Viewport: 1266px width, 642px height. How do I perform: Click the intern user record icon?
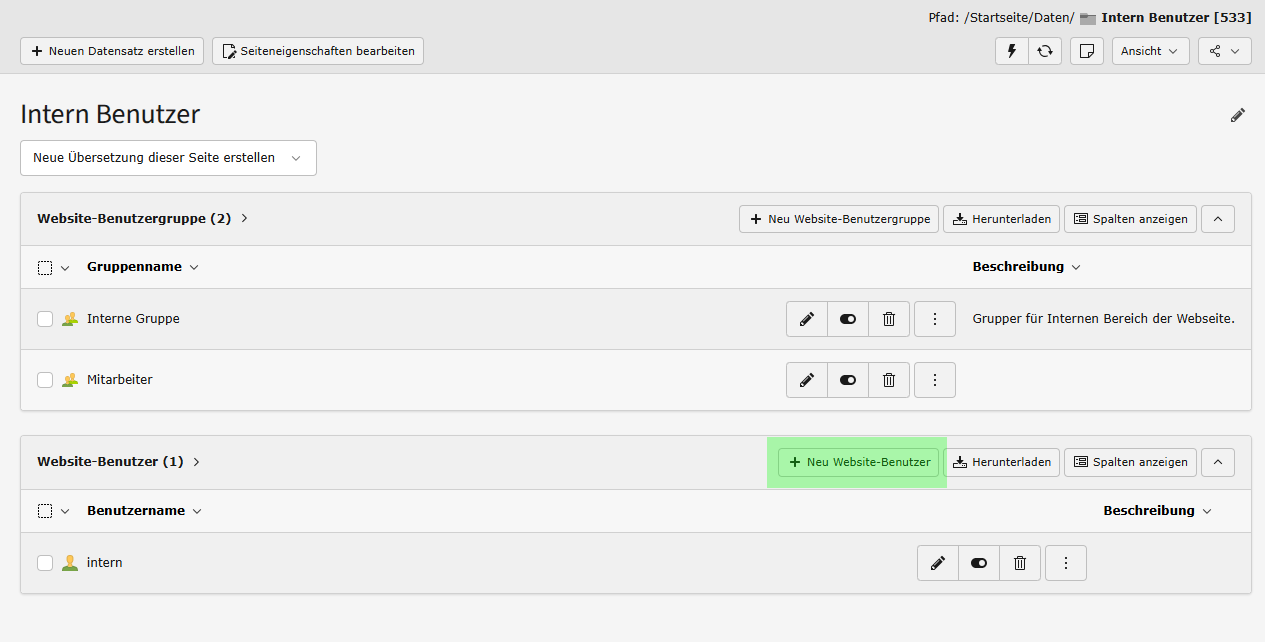[70, 563]
